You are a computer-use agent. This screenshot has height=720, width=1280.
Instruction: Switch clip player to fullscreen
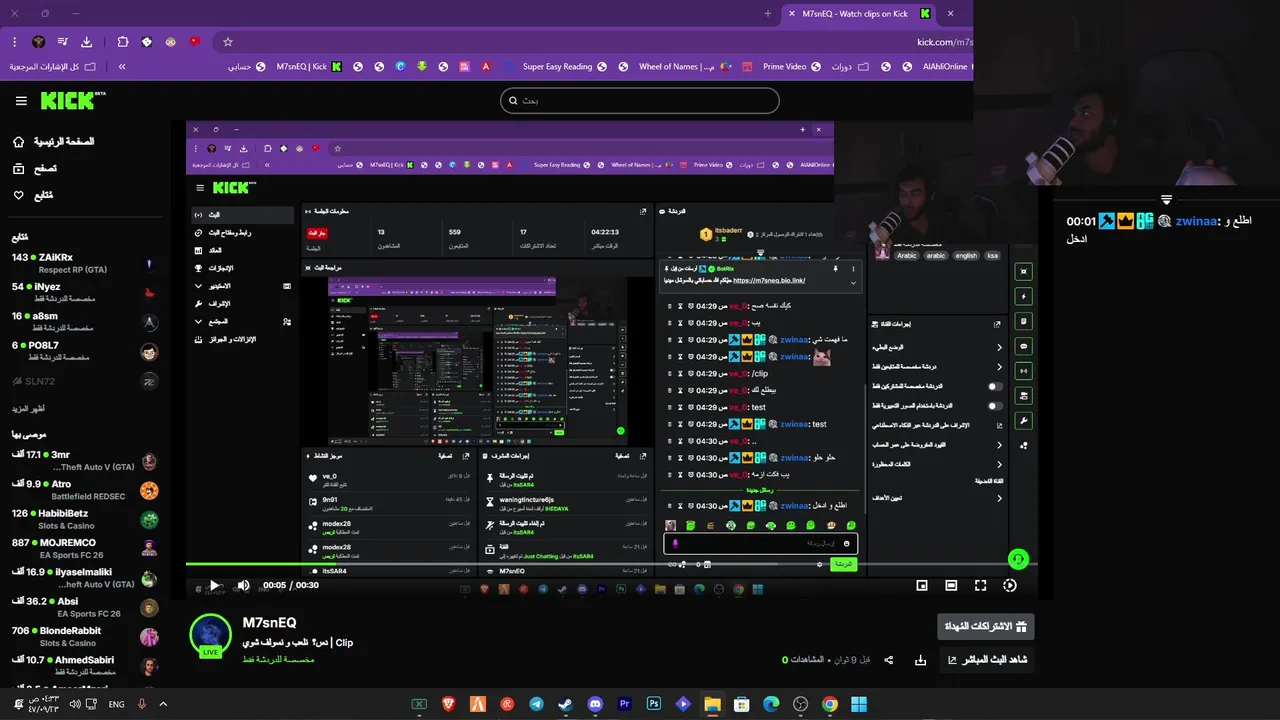[x=980, y=585]
